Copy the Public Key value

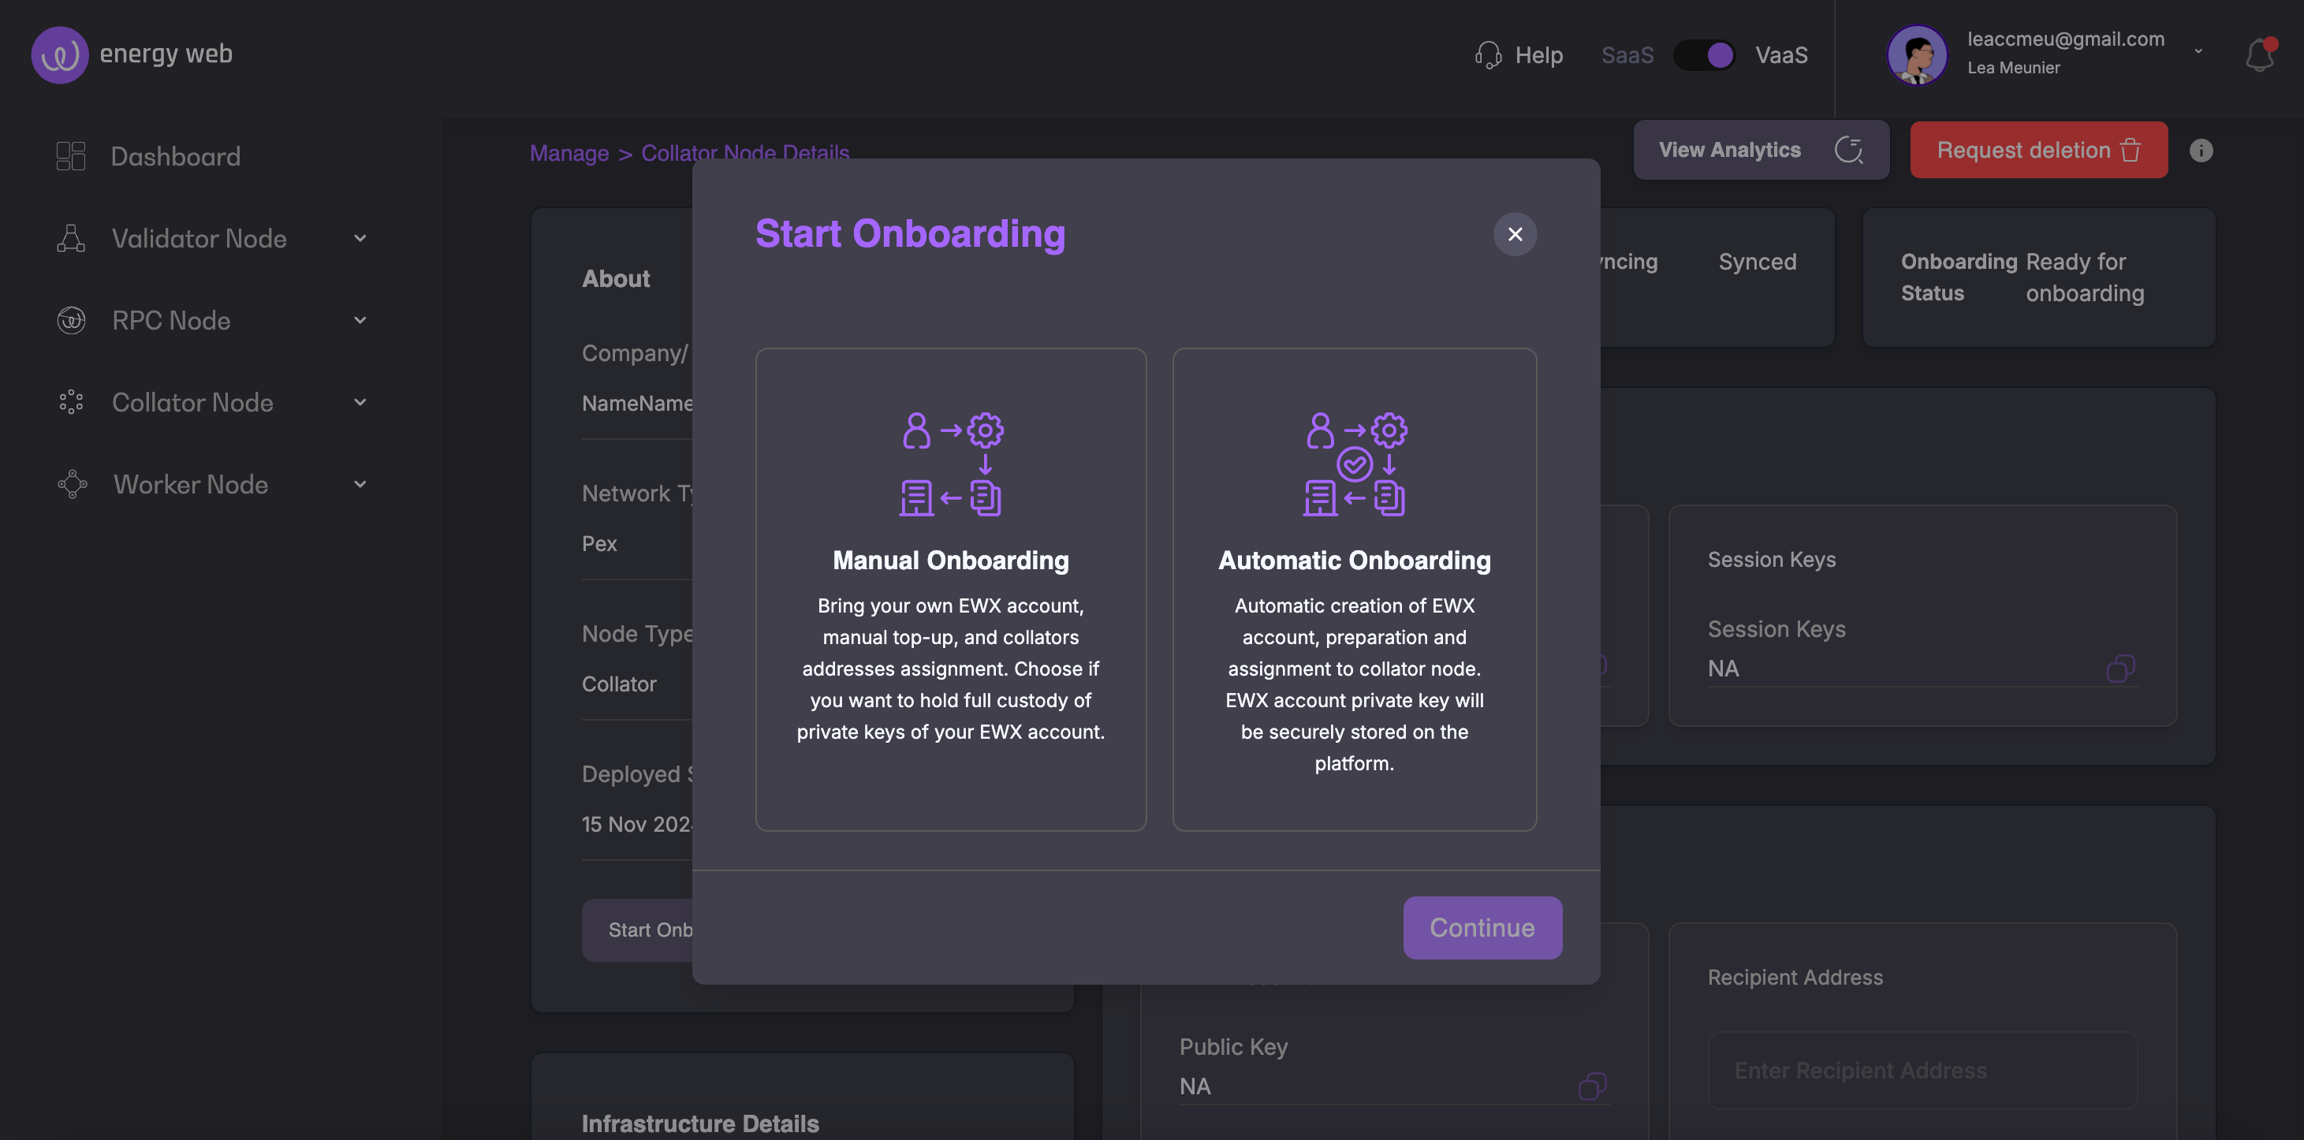tap(1592, 1086)
